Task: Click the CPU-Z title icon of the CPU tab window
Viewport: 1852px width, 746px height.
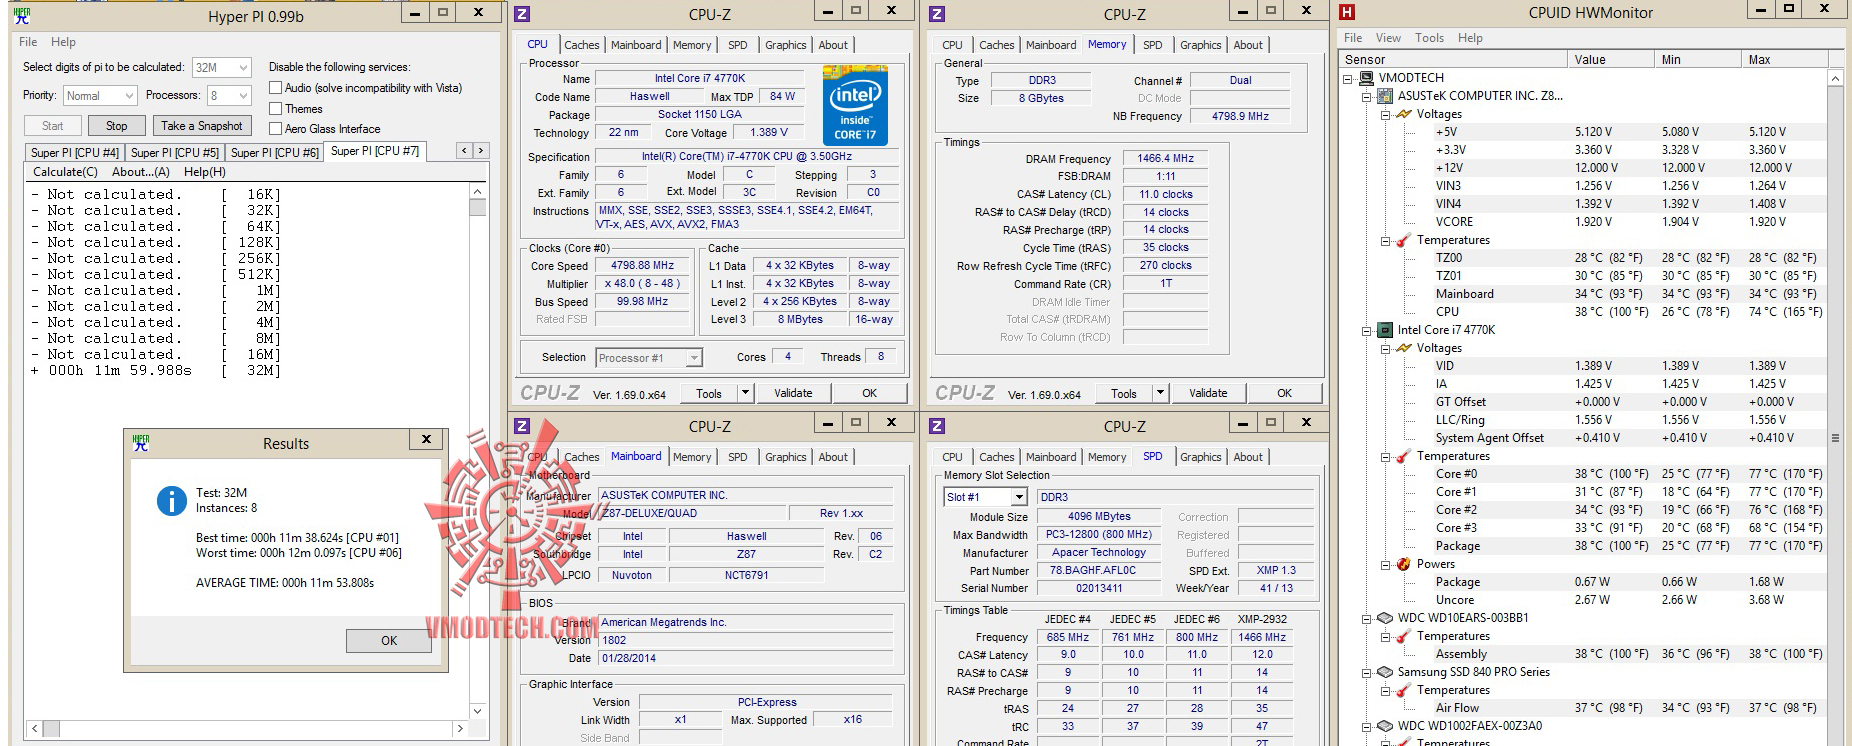Action: coord(522,14)
